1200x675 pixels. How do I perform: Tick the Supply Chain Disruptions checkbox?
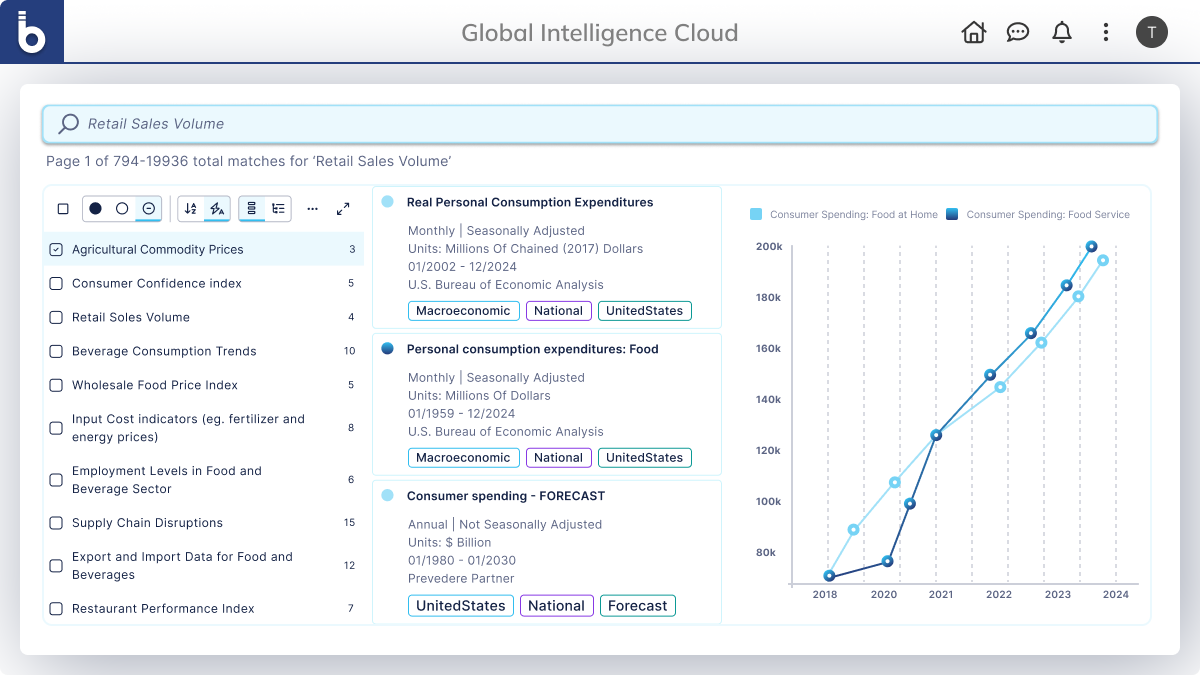pos(56,523)
